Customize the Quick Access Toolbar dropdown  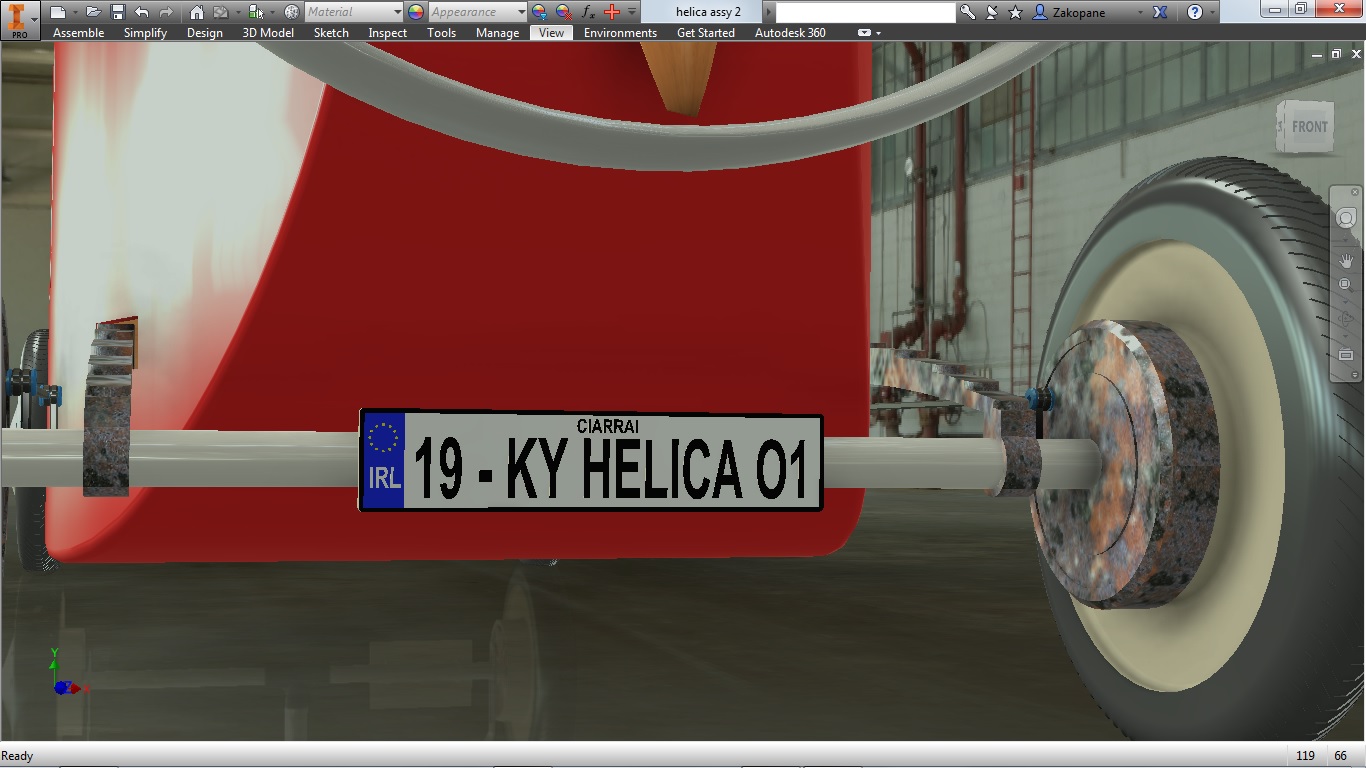coord(632,12)
